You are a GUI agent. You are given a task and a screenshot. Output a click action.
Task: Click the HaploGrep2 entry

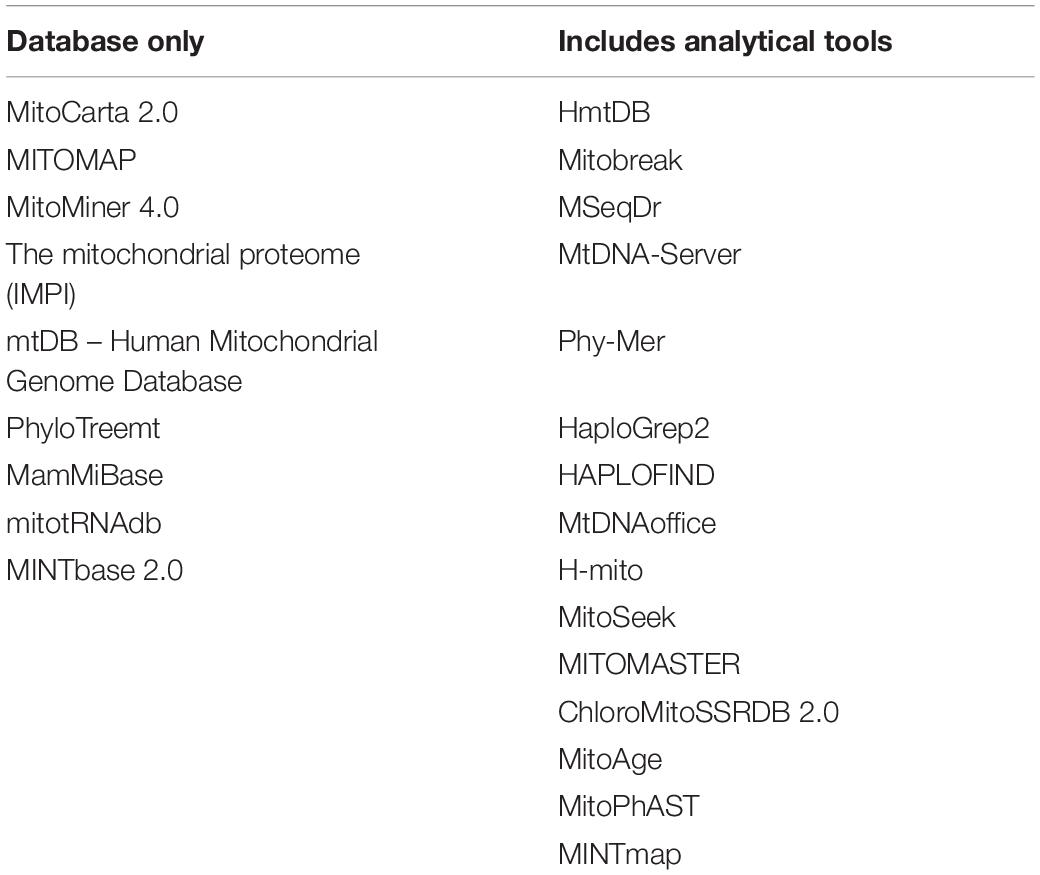coord(634,429)
